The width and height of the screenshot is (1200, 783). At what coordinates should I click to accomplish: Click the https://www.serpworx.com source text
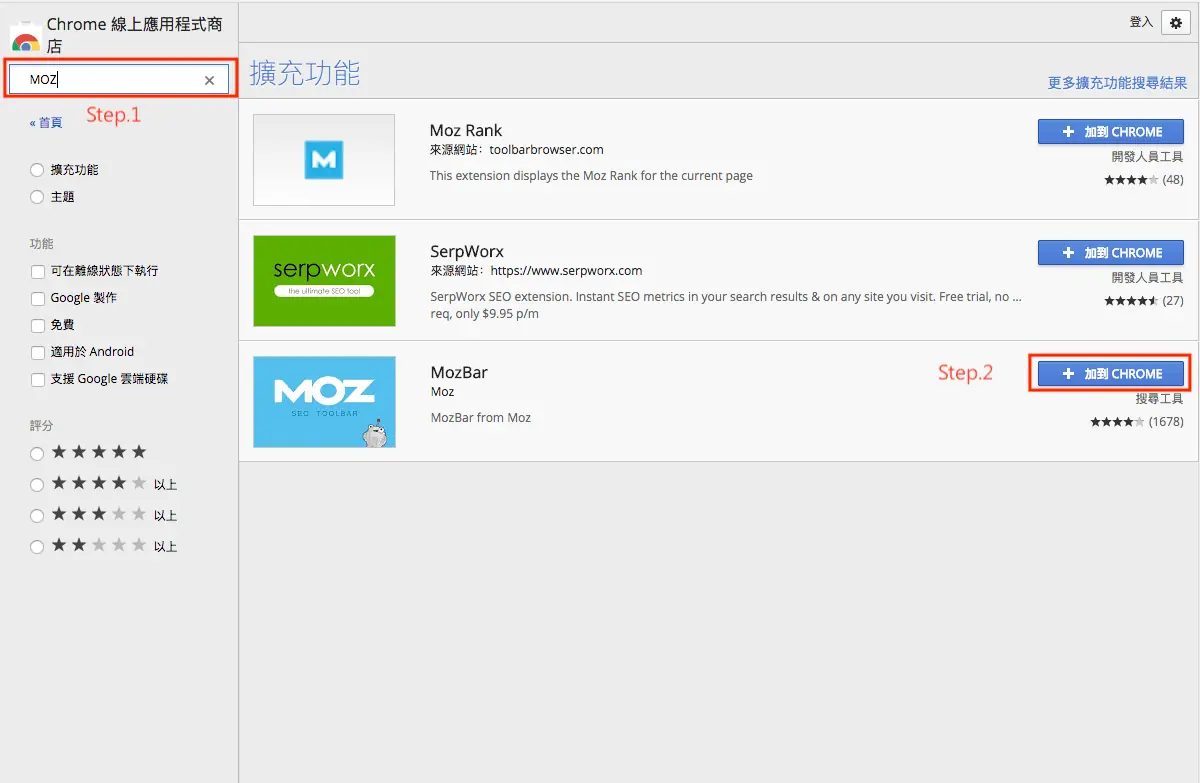pos(566,271)
